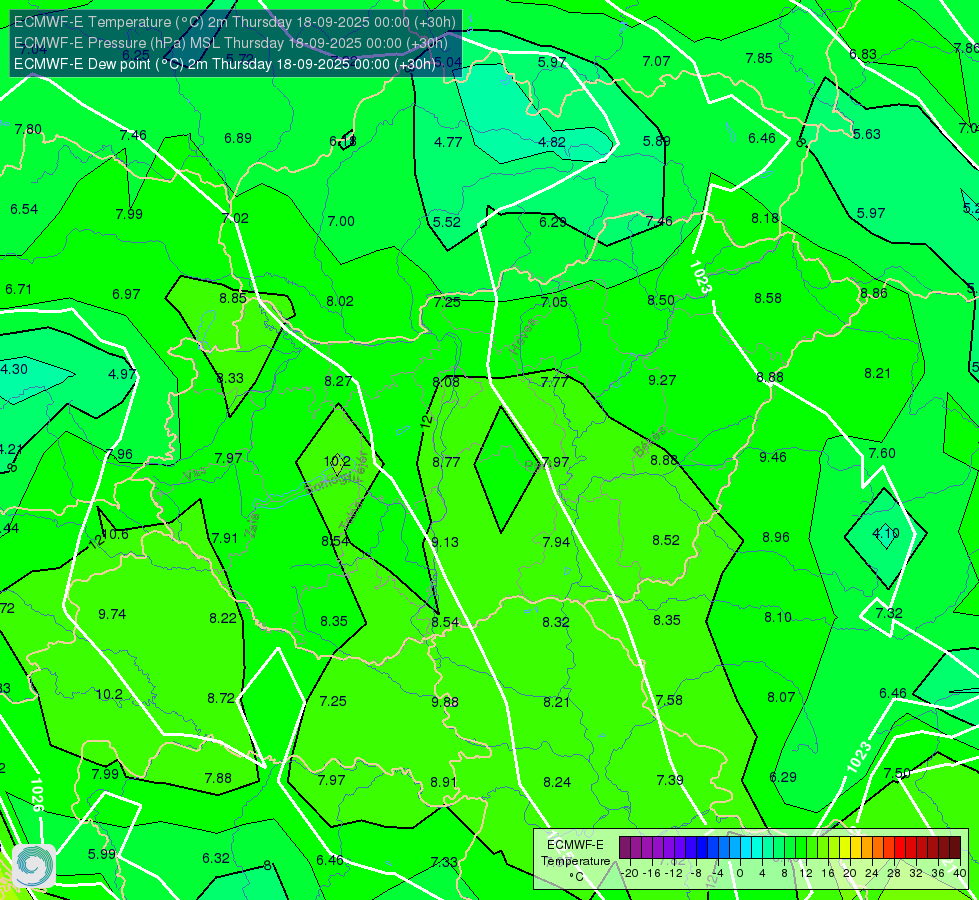The width and height of the screenshot is (979, 900).
Task: Click the map value 8.24
Action: (556, 783)
